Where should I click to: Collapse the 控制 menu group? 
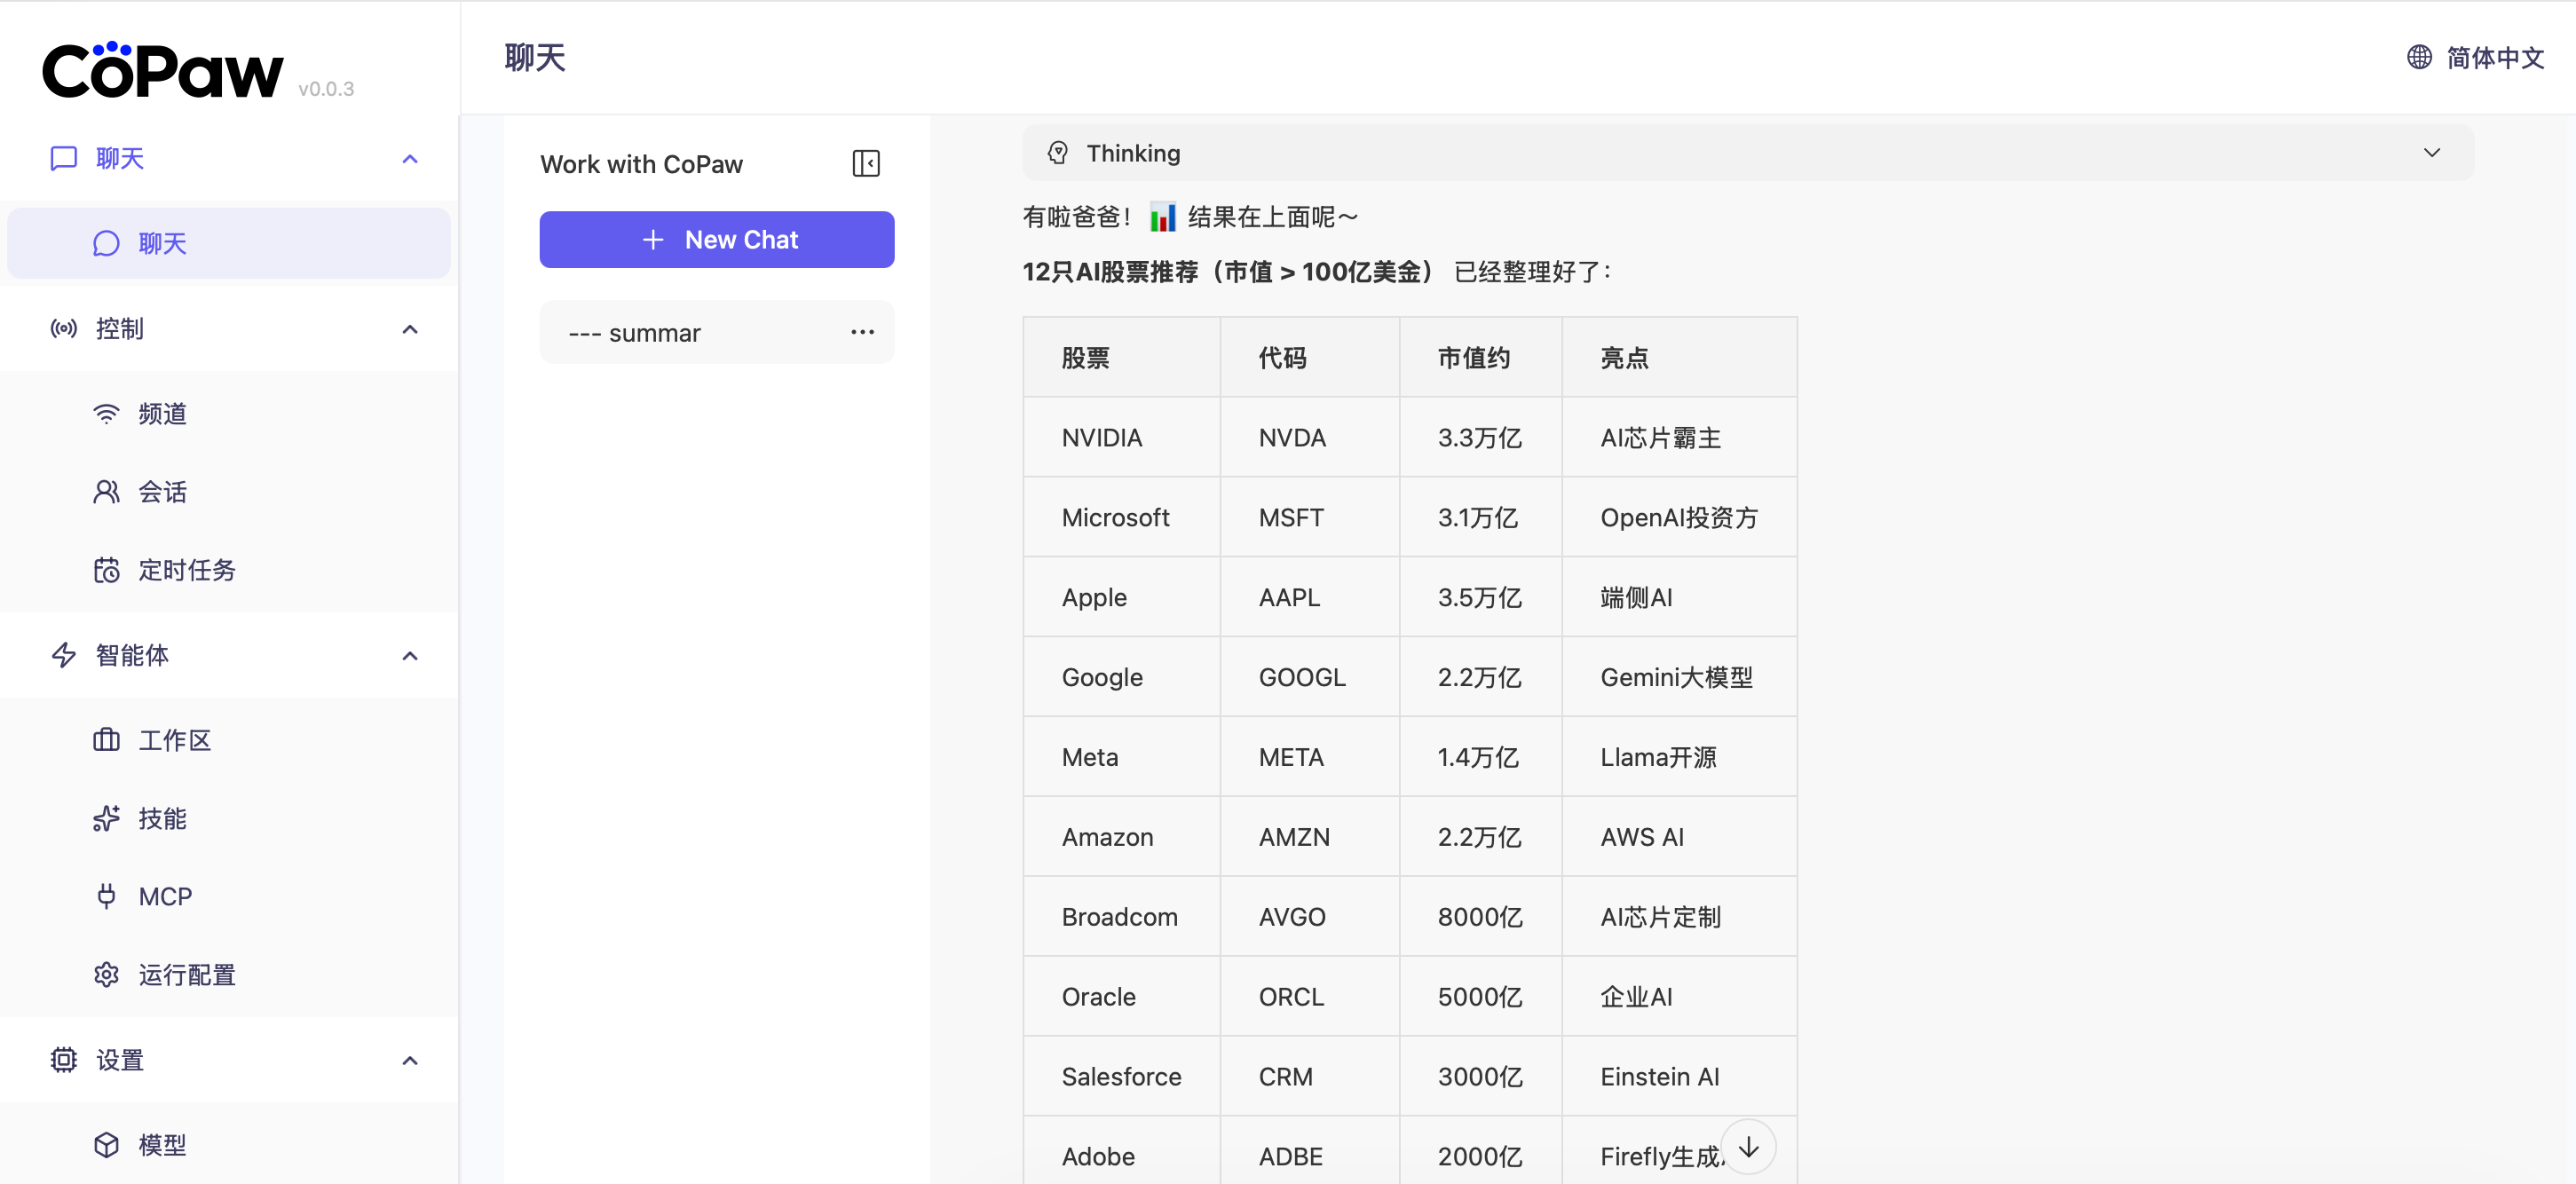click(409, 329)
